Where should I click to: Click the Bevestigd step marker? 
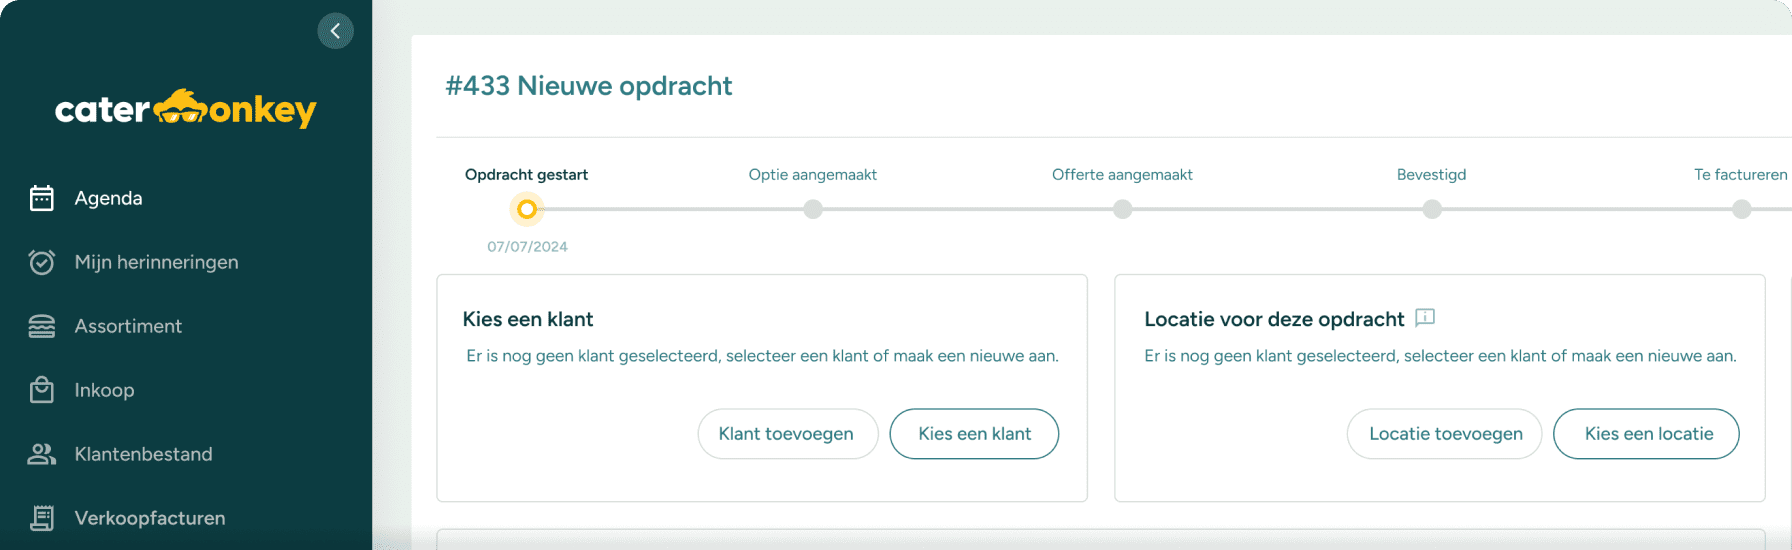1432,209
